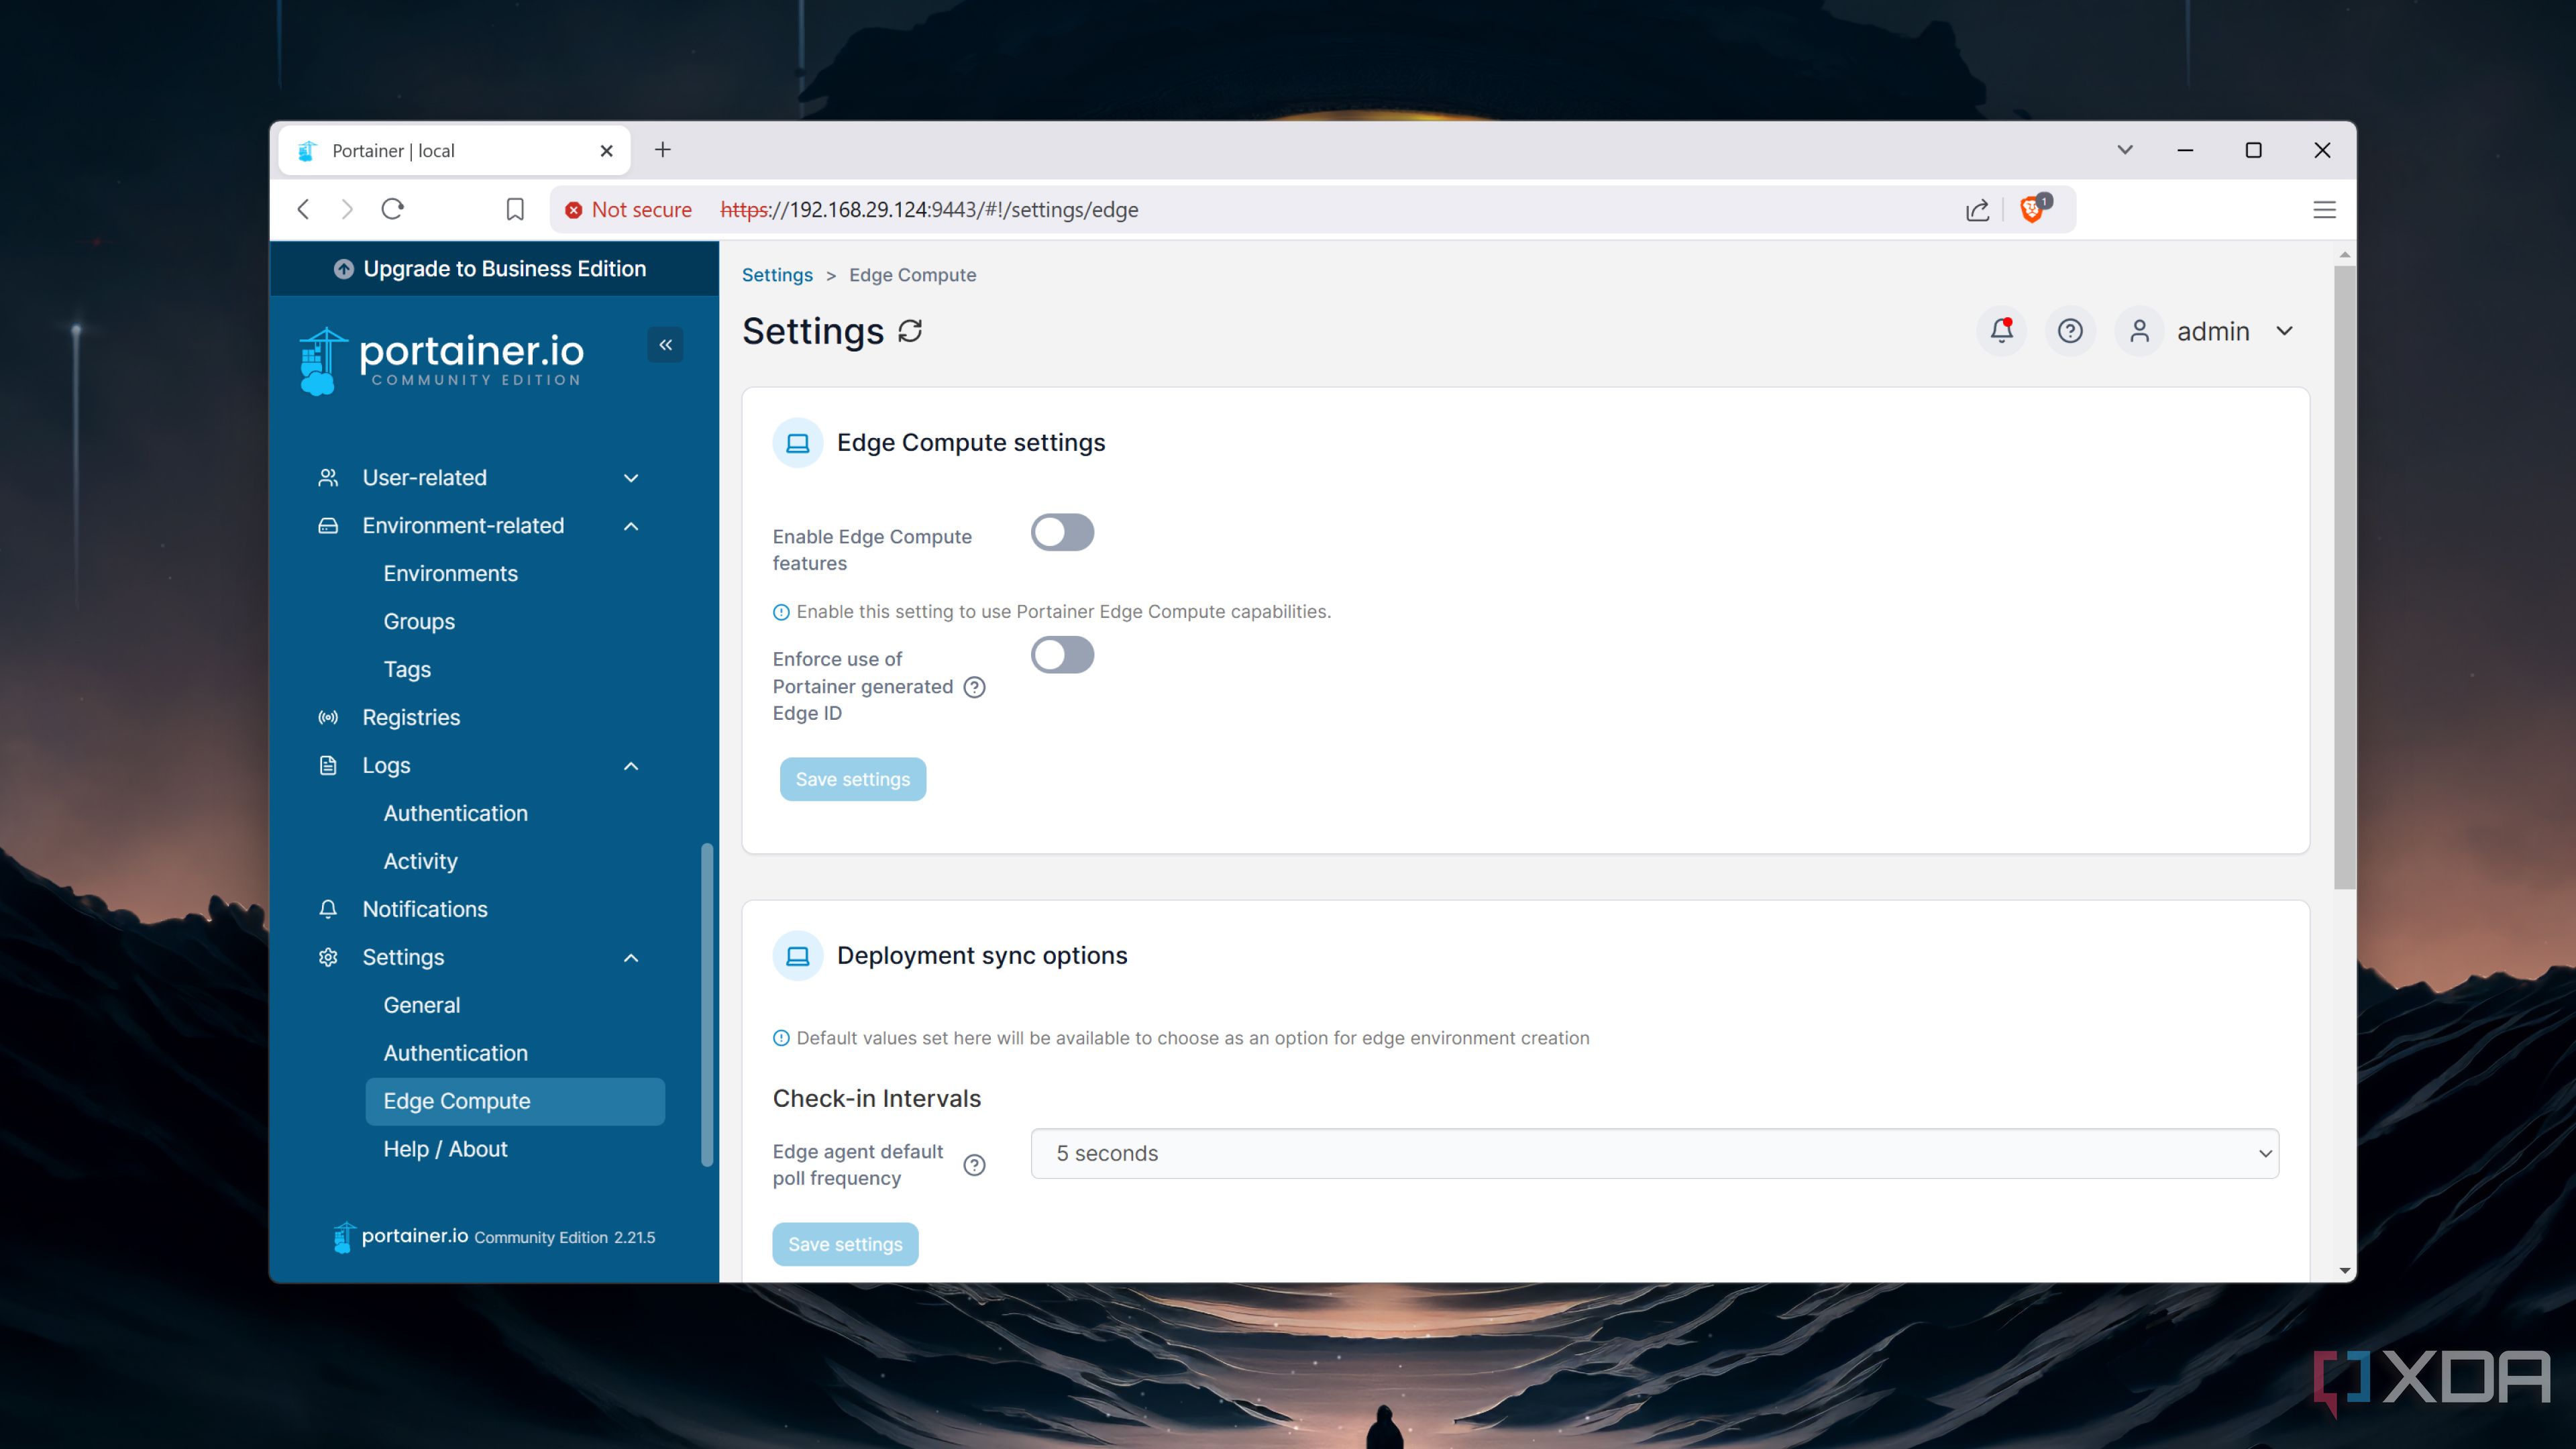Click the browser back arrow
This screenshot has height=1449, width=2576.
(x=304, y=209)
